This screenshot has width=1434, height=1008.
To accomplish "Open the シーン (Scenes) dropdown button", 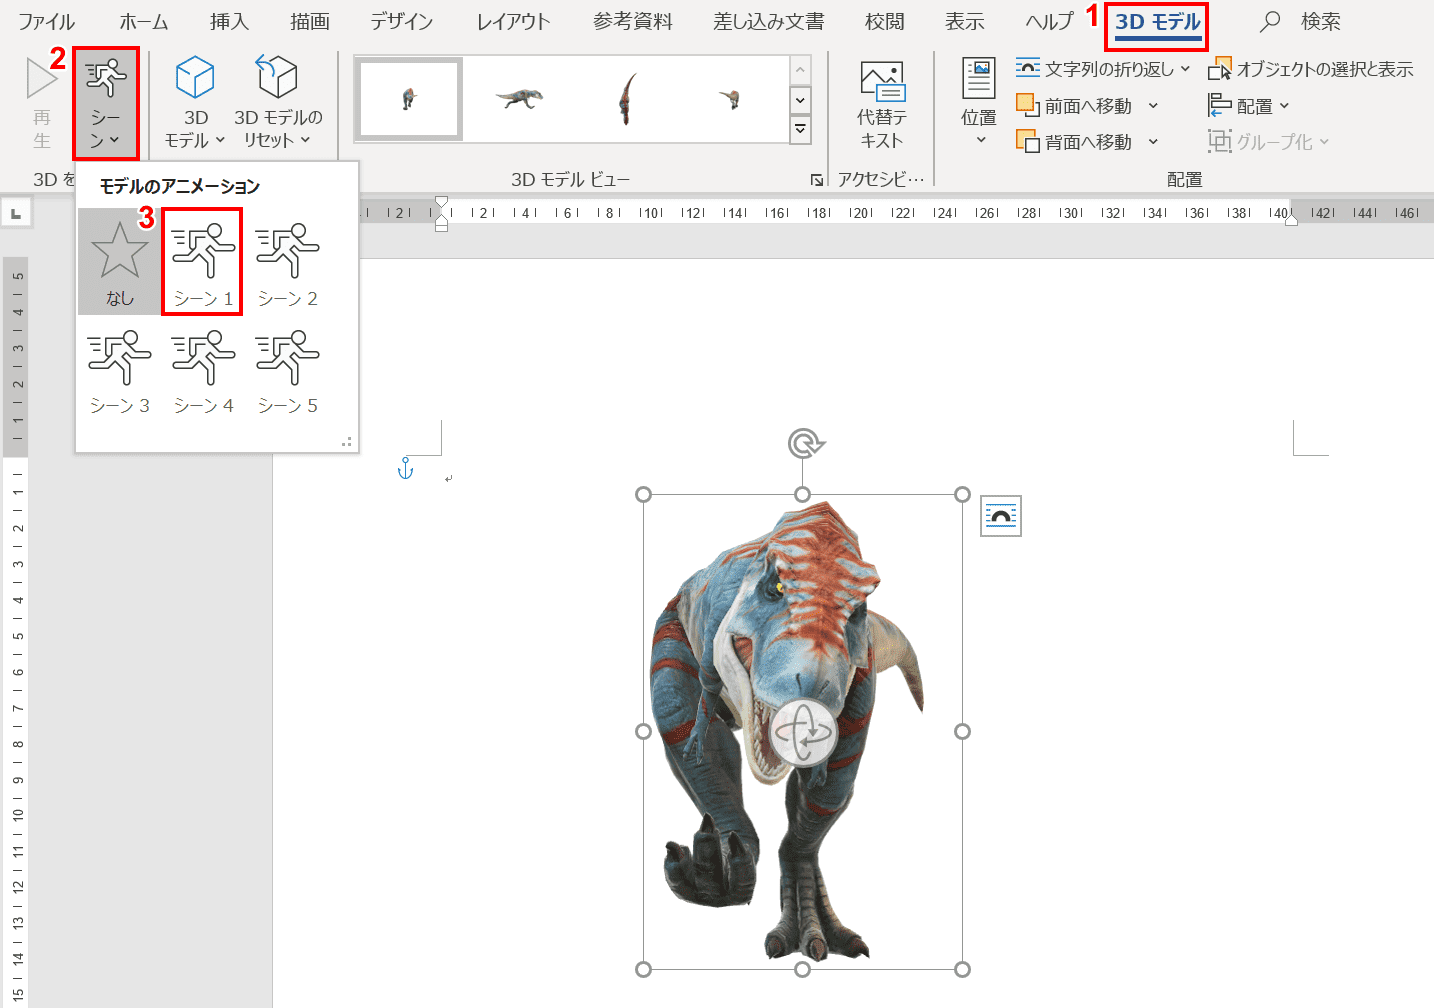I will pos(105,104).
